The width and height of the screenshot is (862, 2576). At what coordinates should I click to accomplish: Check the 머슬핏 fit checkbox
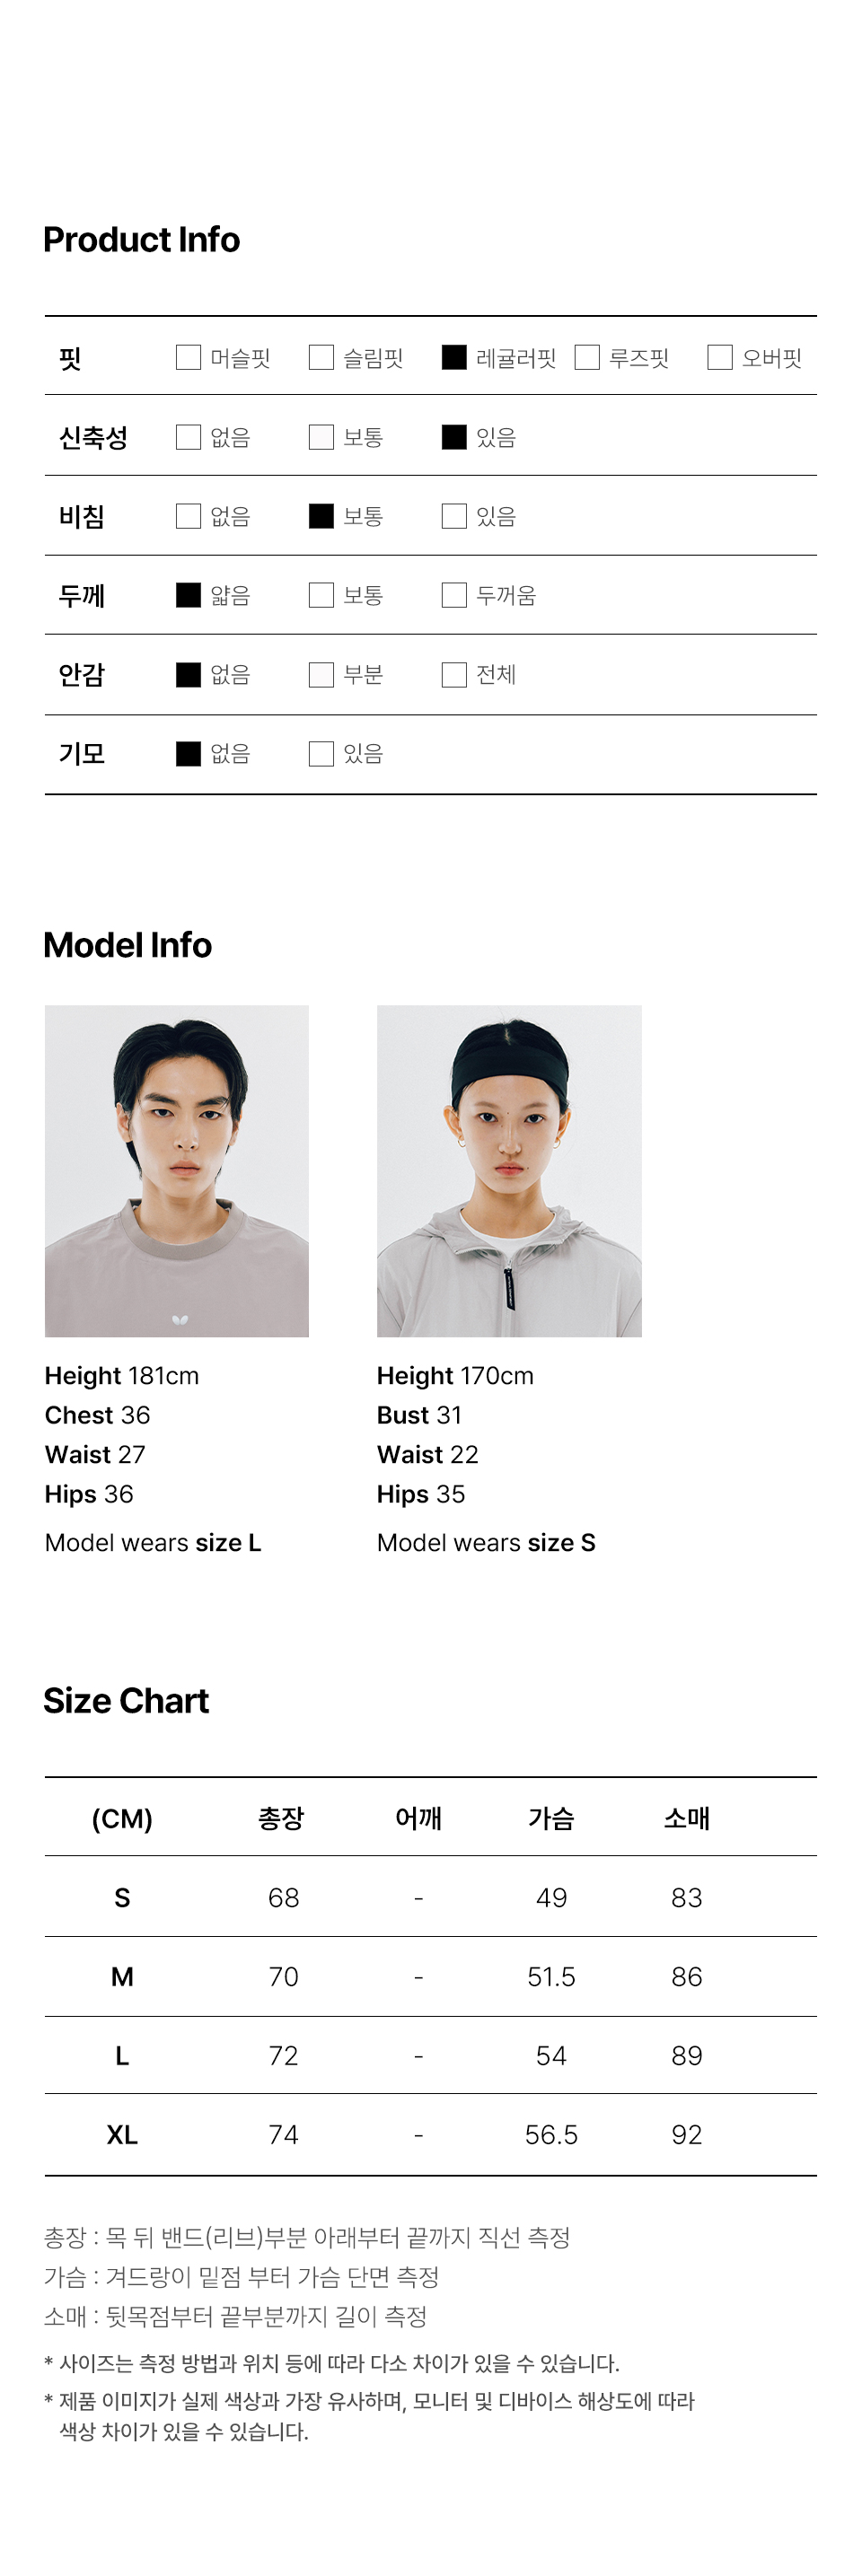click(x=188, y=357)
